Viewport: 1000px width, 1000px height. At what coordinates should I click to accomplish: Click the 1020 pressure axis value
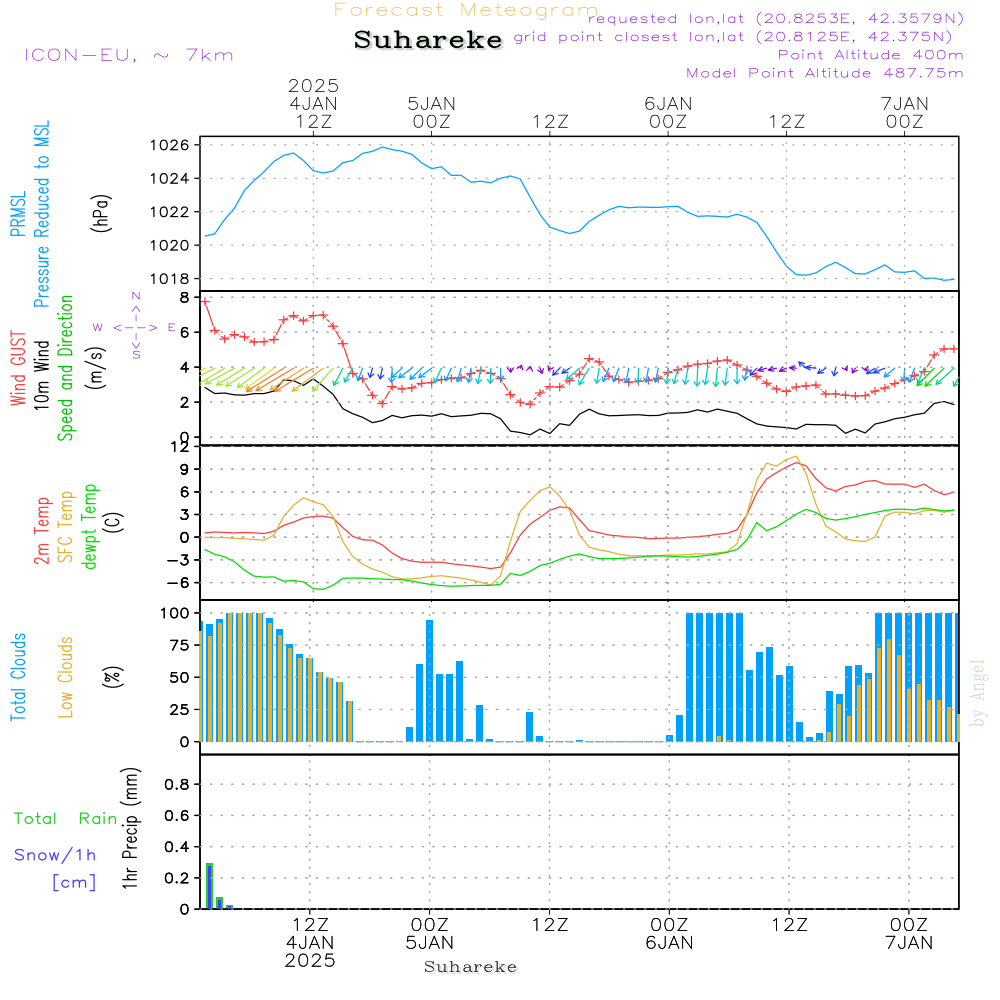(x=170, y=246)
